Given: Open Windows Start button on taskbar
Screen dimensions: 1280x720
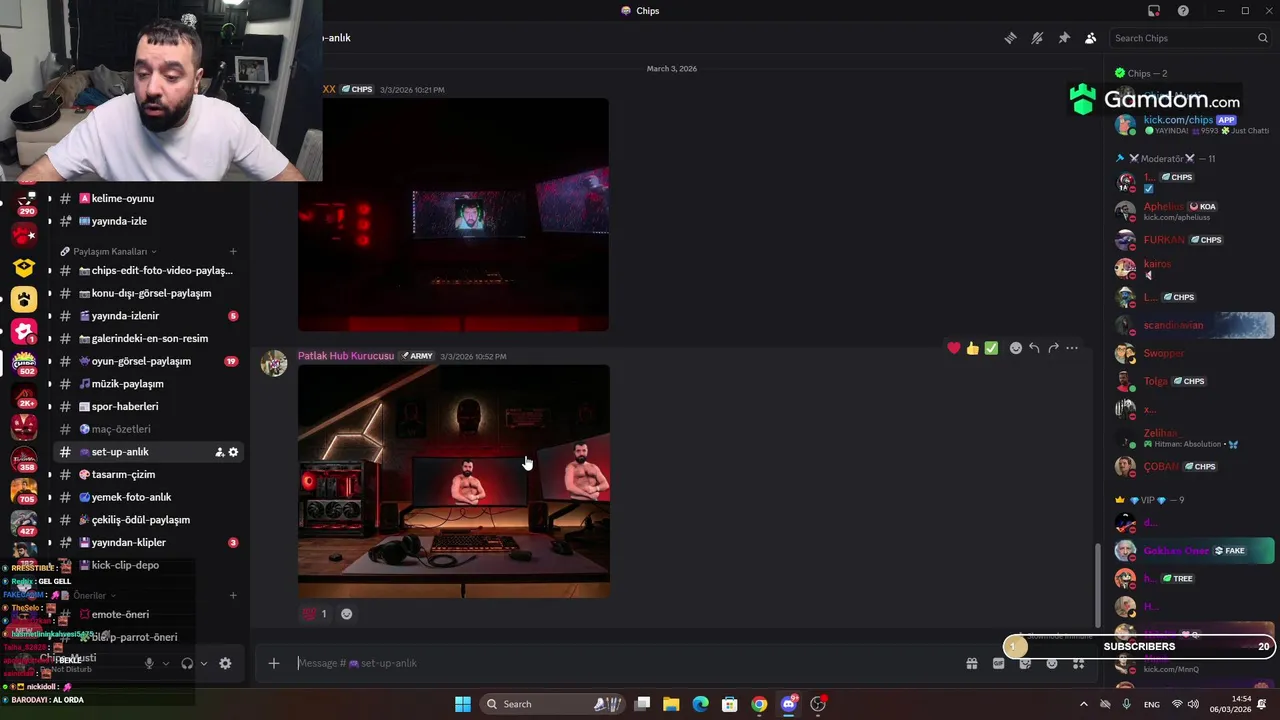Looking at the screenshot, I should (463, 704).
